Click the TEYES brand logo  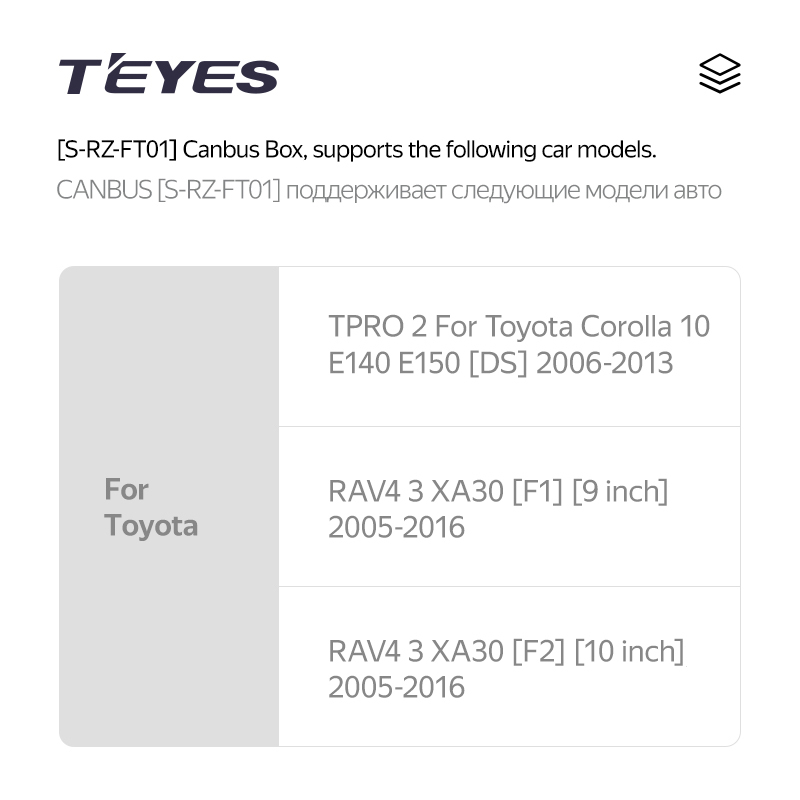[x=168, y=73]
